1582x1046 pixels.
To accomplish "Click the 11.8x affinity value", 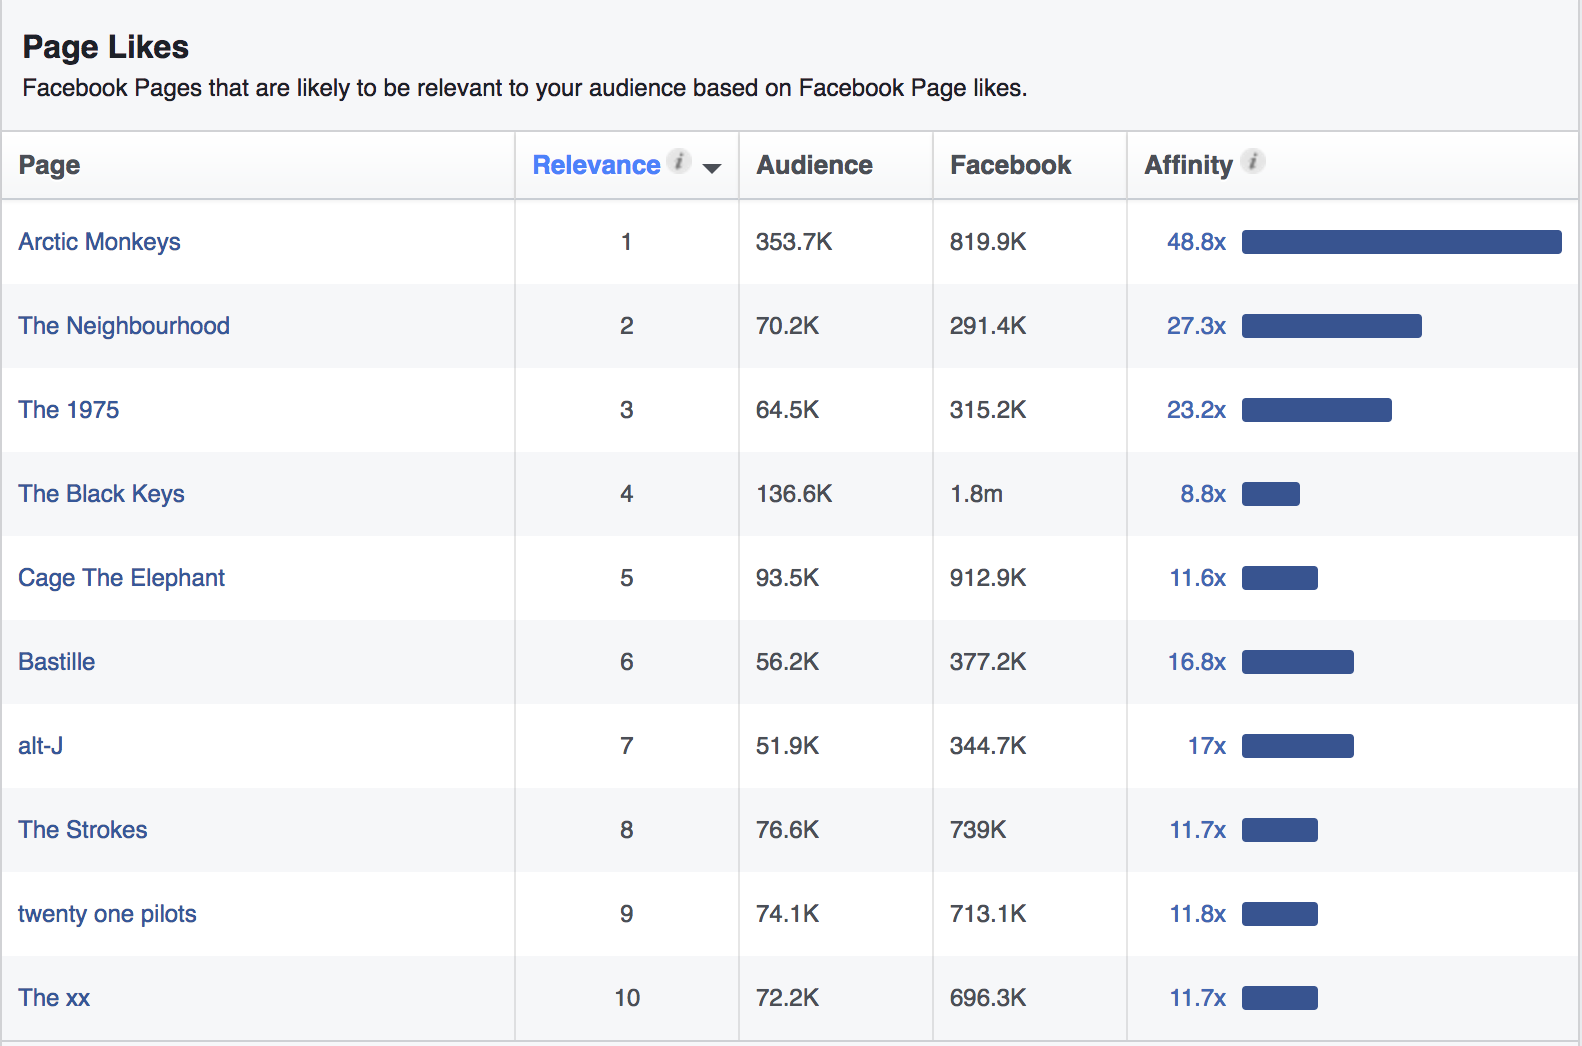I will [1198, 914].
